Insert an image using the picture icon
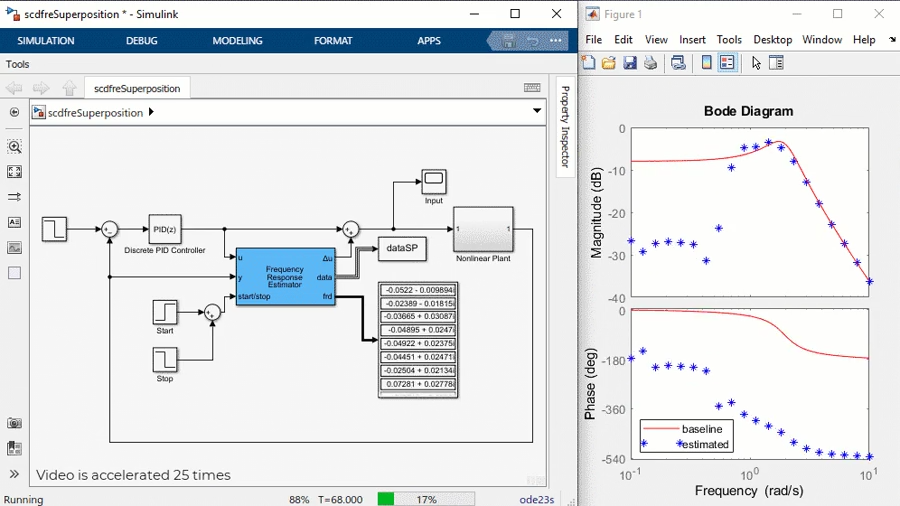The width and height of the screenshot is (900, 506). coord(14,247)
